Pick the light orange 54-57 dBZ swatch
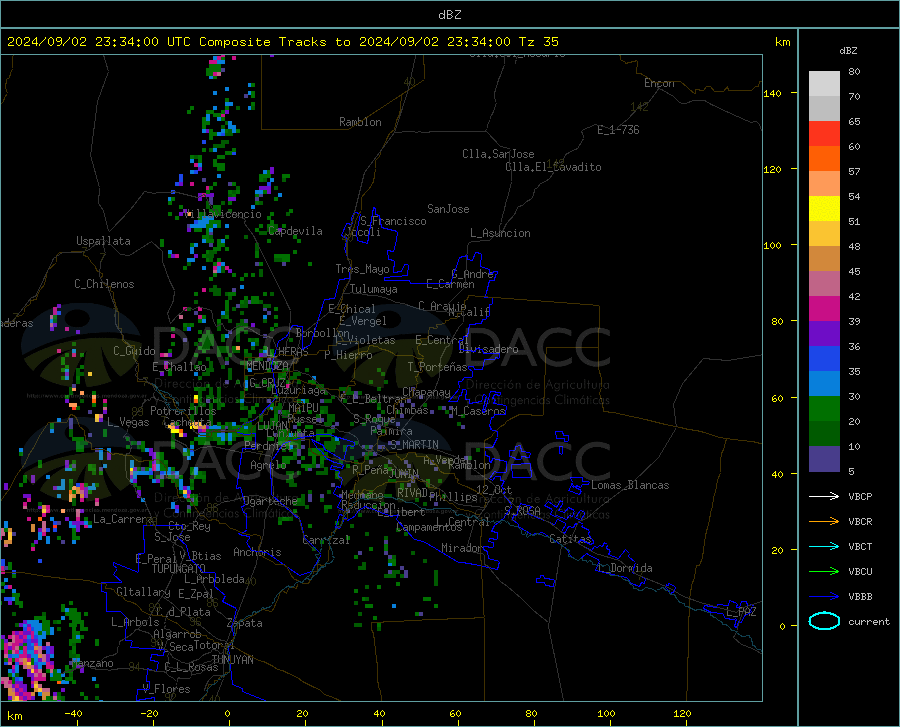 tap(824, 184)
